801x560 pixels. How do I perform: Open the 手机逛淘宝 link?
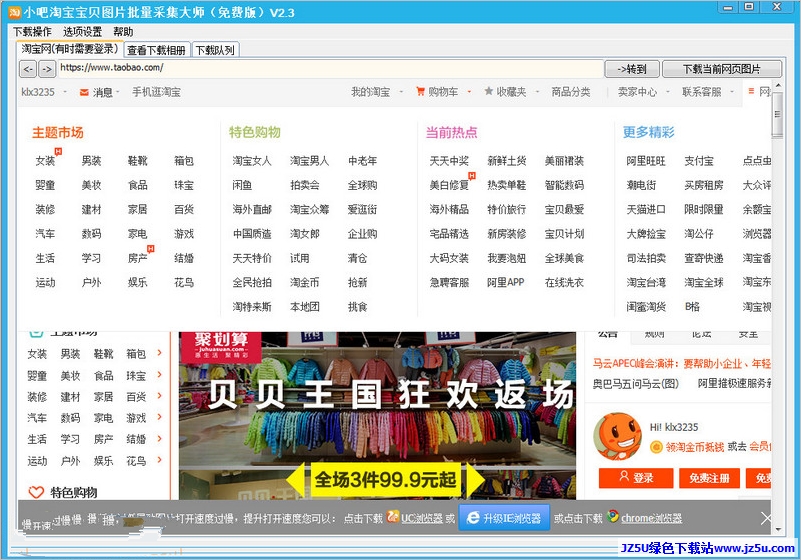[156, 92]
